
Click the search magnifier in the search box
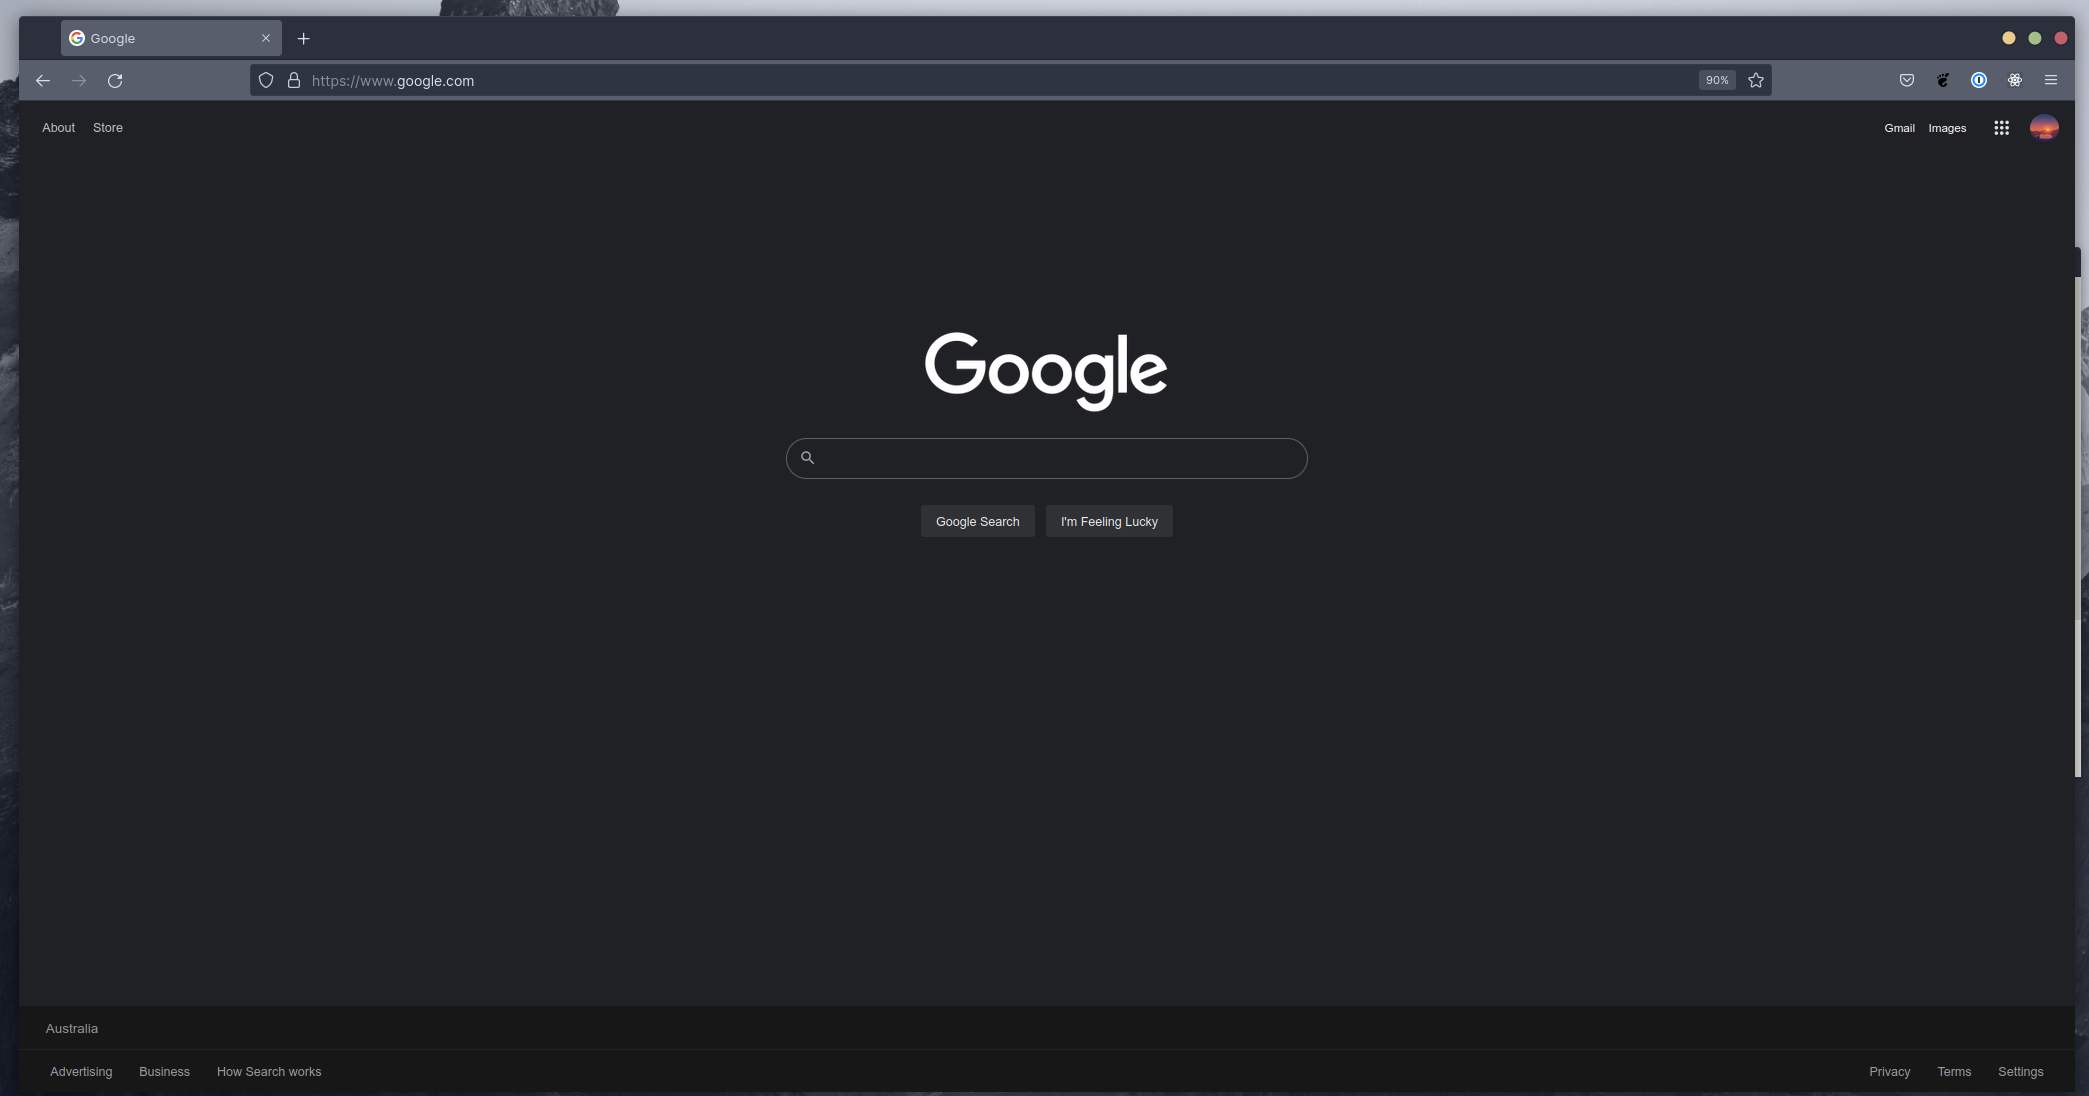[808, 457]
